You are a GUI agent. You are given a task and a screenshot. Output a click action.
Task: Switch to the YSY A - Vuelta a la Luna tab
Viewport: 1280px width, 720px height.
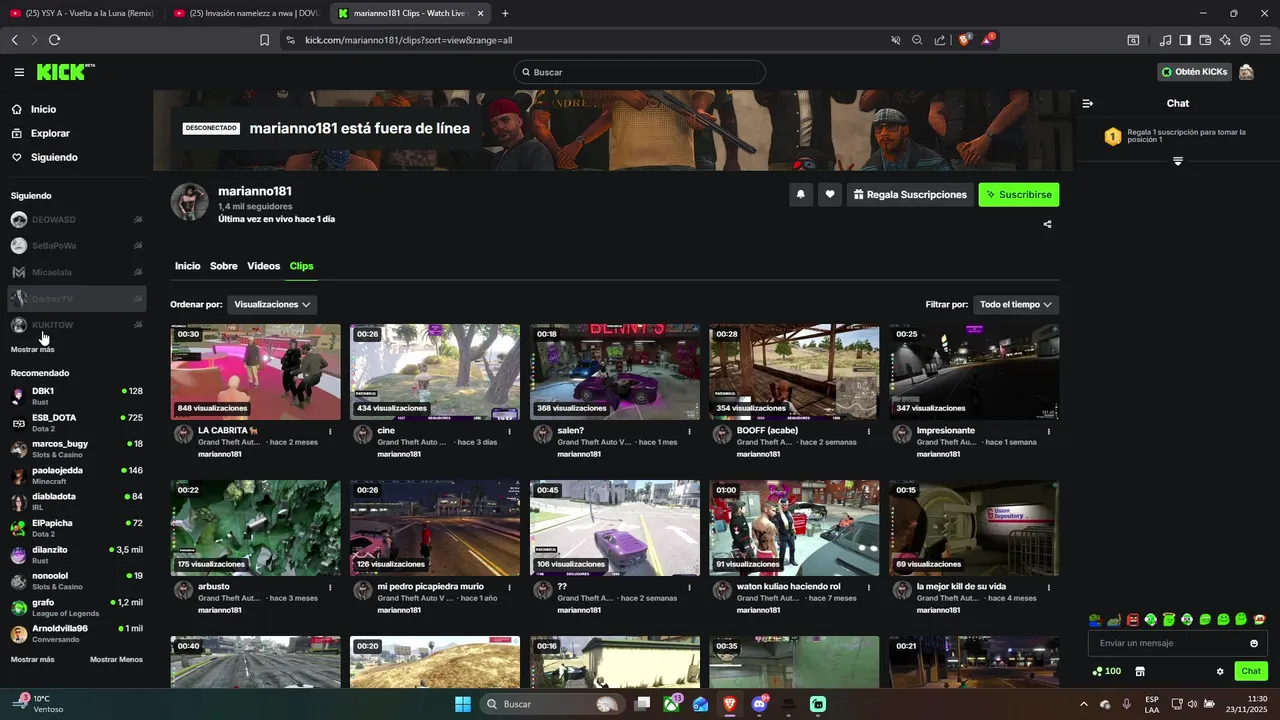coord(83,13)
